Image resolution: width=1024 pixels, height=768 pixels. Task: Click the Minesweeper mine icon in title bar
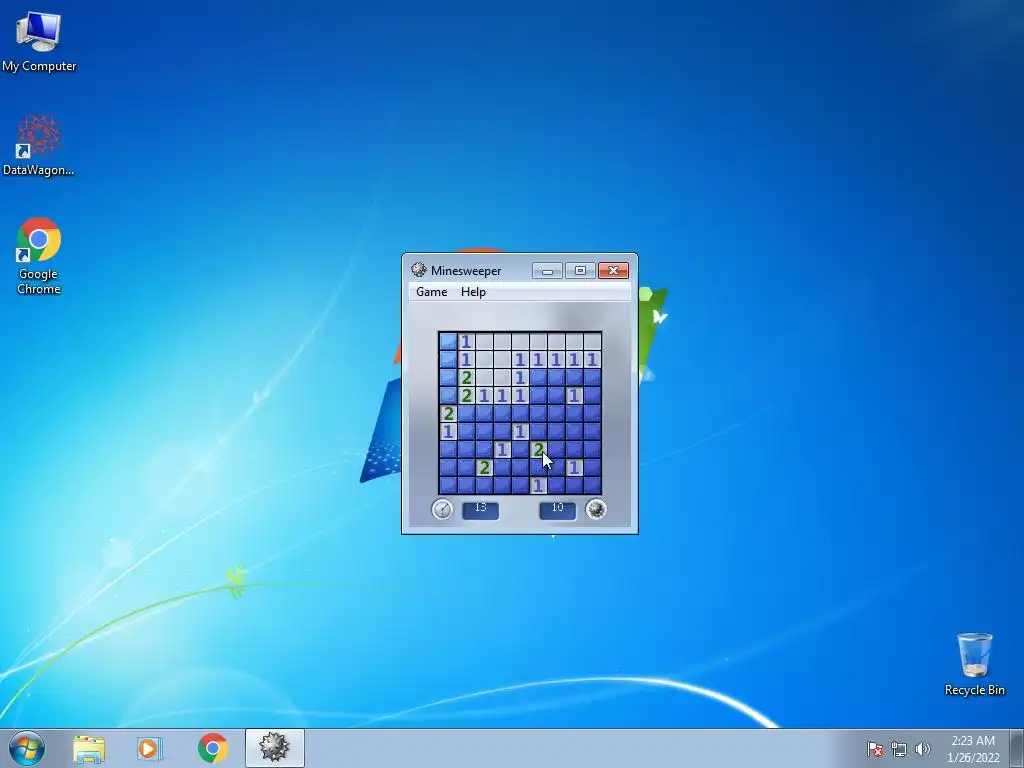point(419,270)
